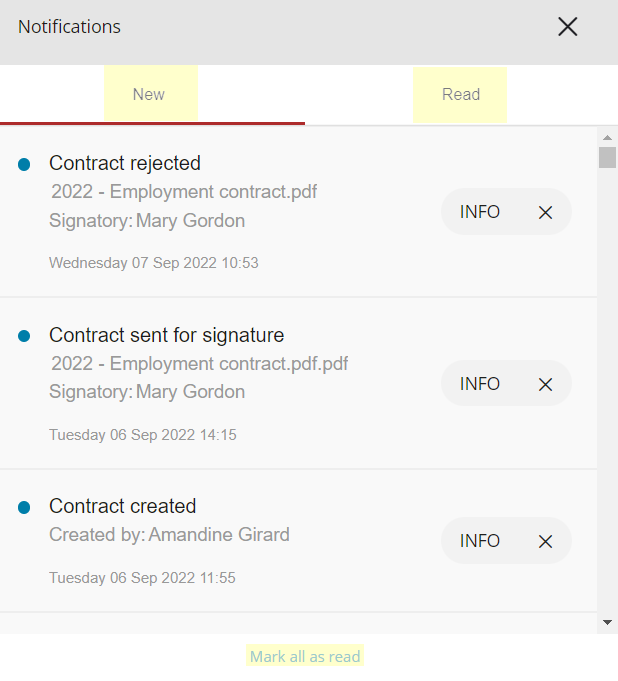This screenshot has width=618, height=681.
Task: Click blue unread dot beside Contract rejected
Action: [x=24, y=164]
